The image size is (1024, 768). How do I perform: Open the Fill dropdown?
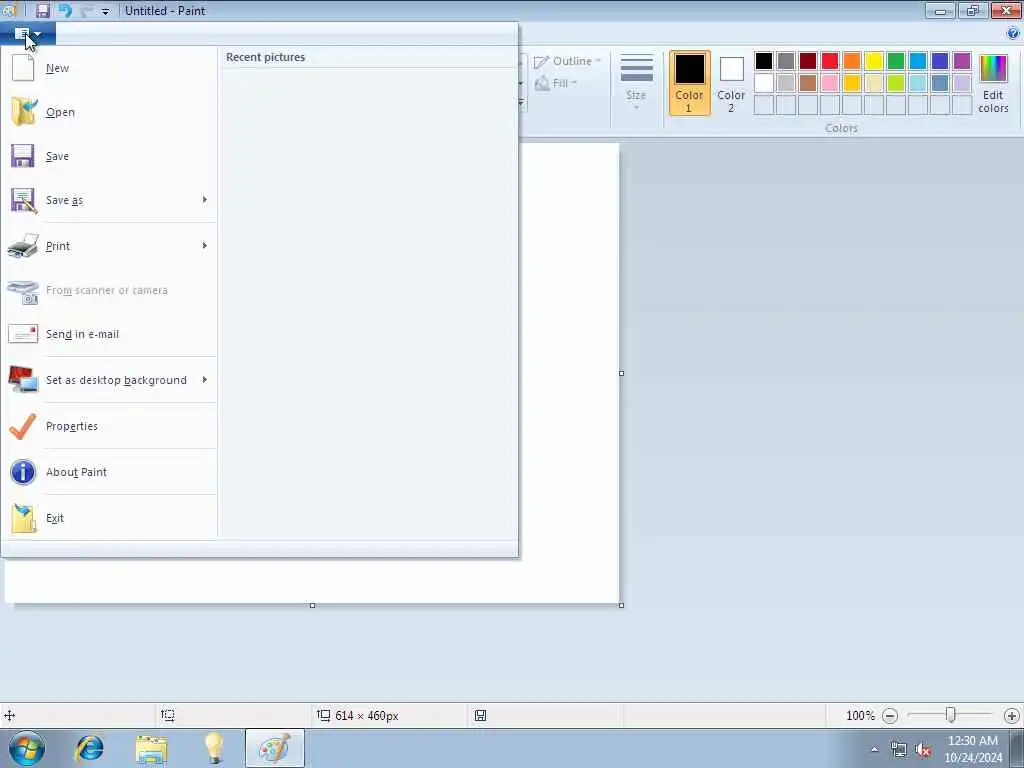click(x=556, y=83)
